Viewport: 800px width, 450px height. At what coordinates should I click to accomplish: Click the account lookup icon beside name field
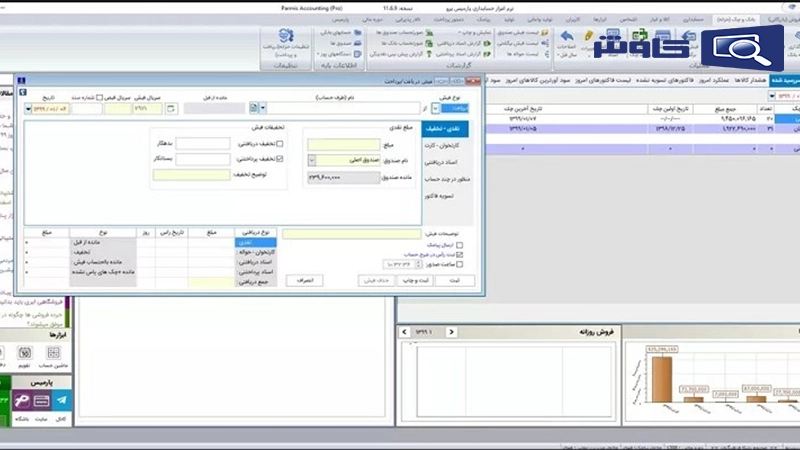(254, 108)
